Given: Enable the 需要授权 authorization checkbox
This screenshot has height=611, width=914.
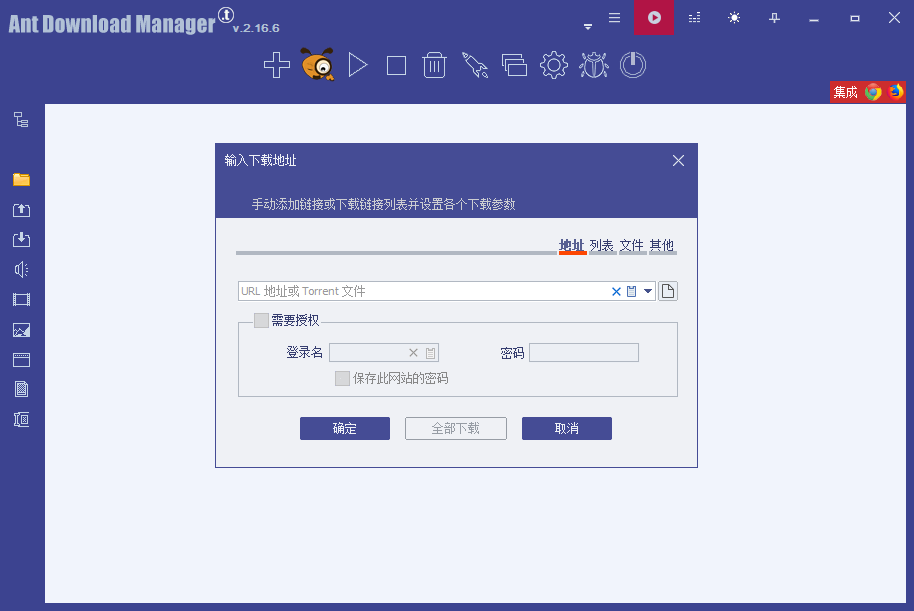Looking at the screenshot, I should pyautogui.click(x=262, y=320).
